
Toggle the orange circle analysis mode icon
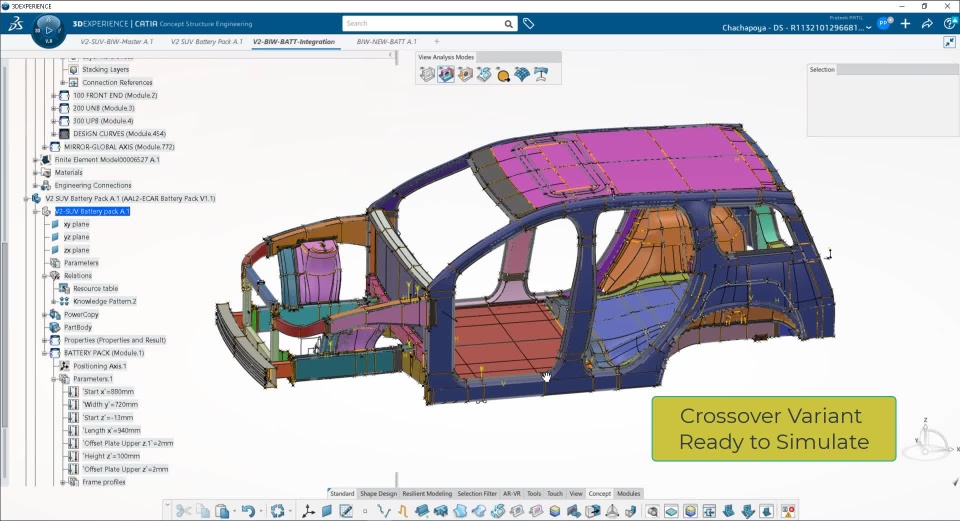point(503,75)
